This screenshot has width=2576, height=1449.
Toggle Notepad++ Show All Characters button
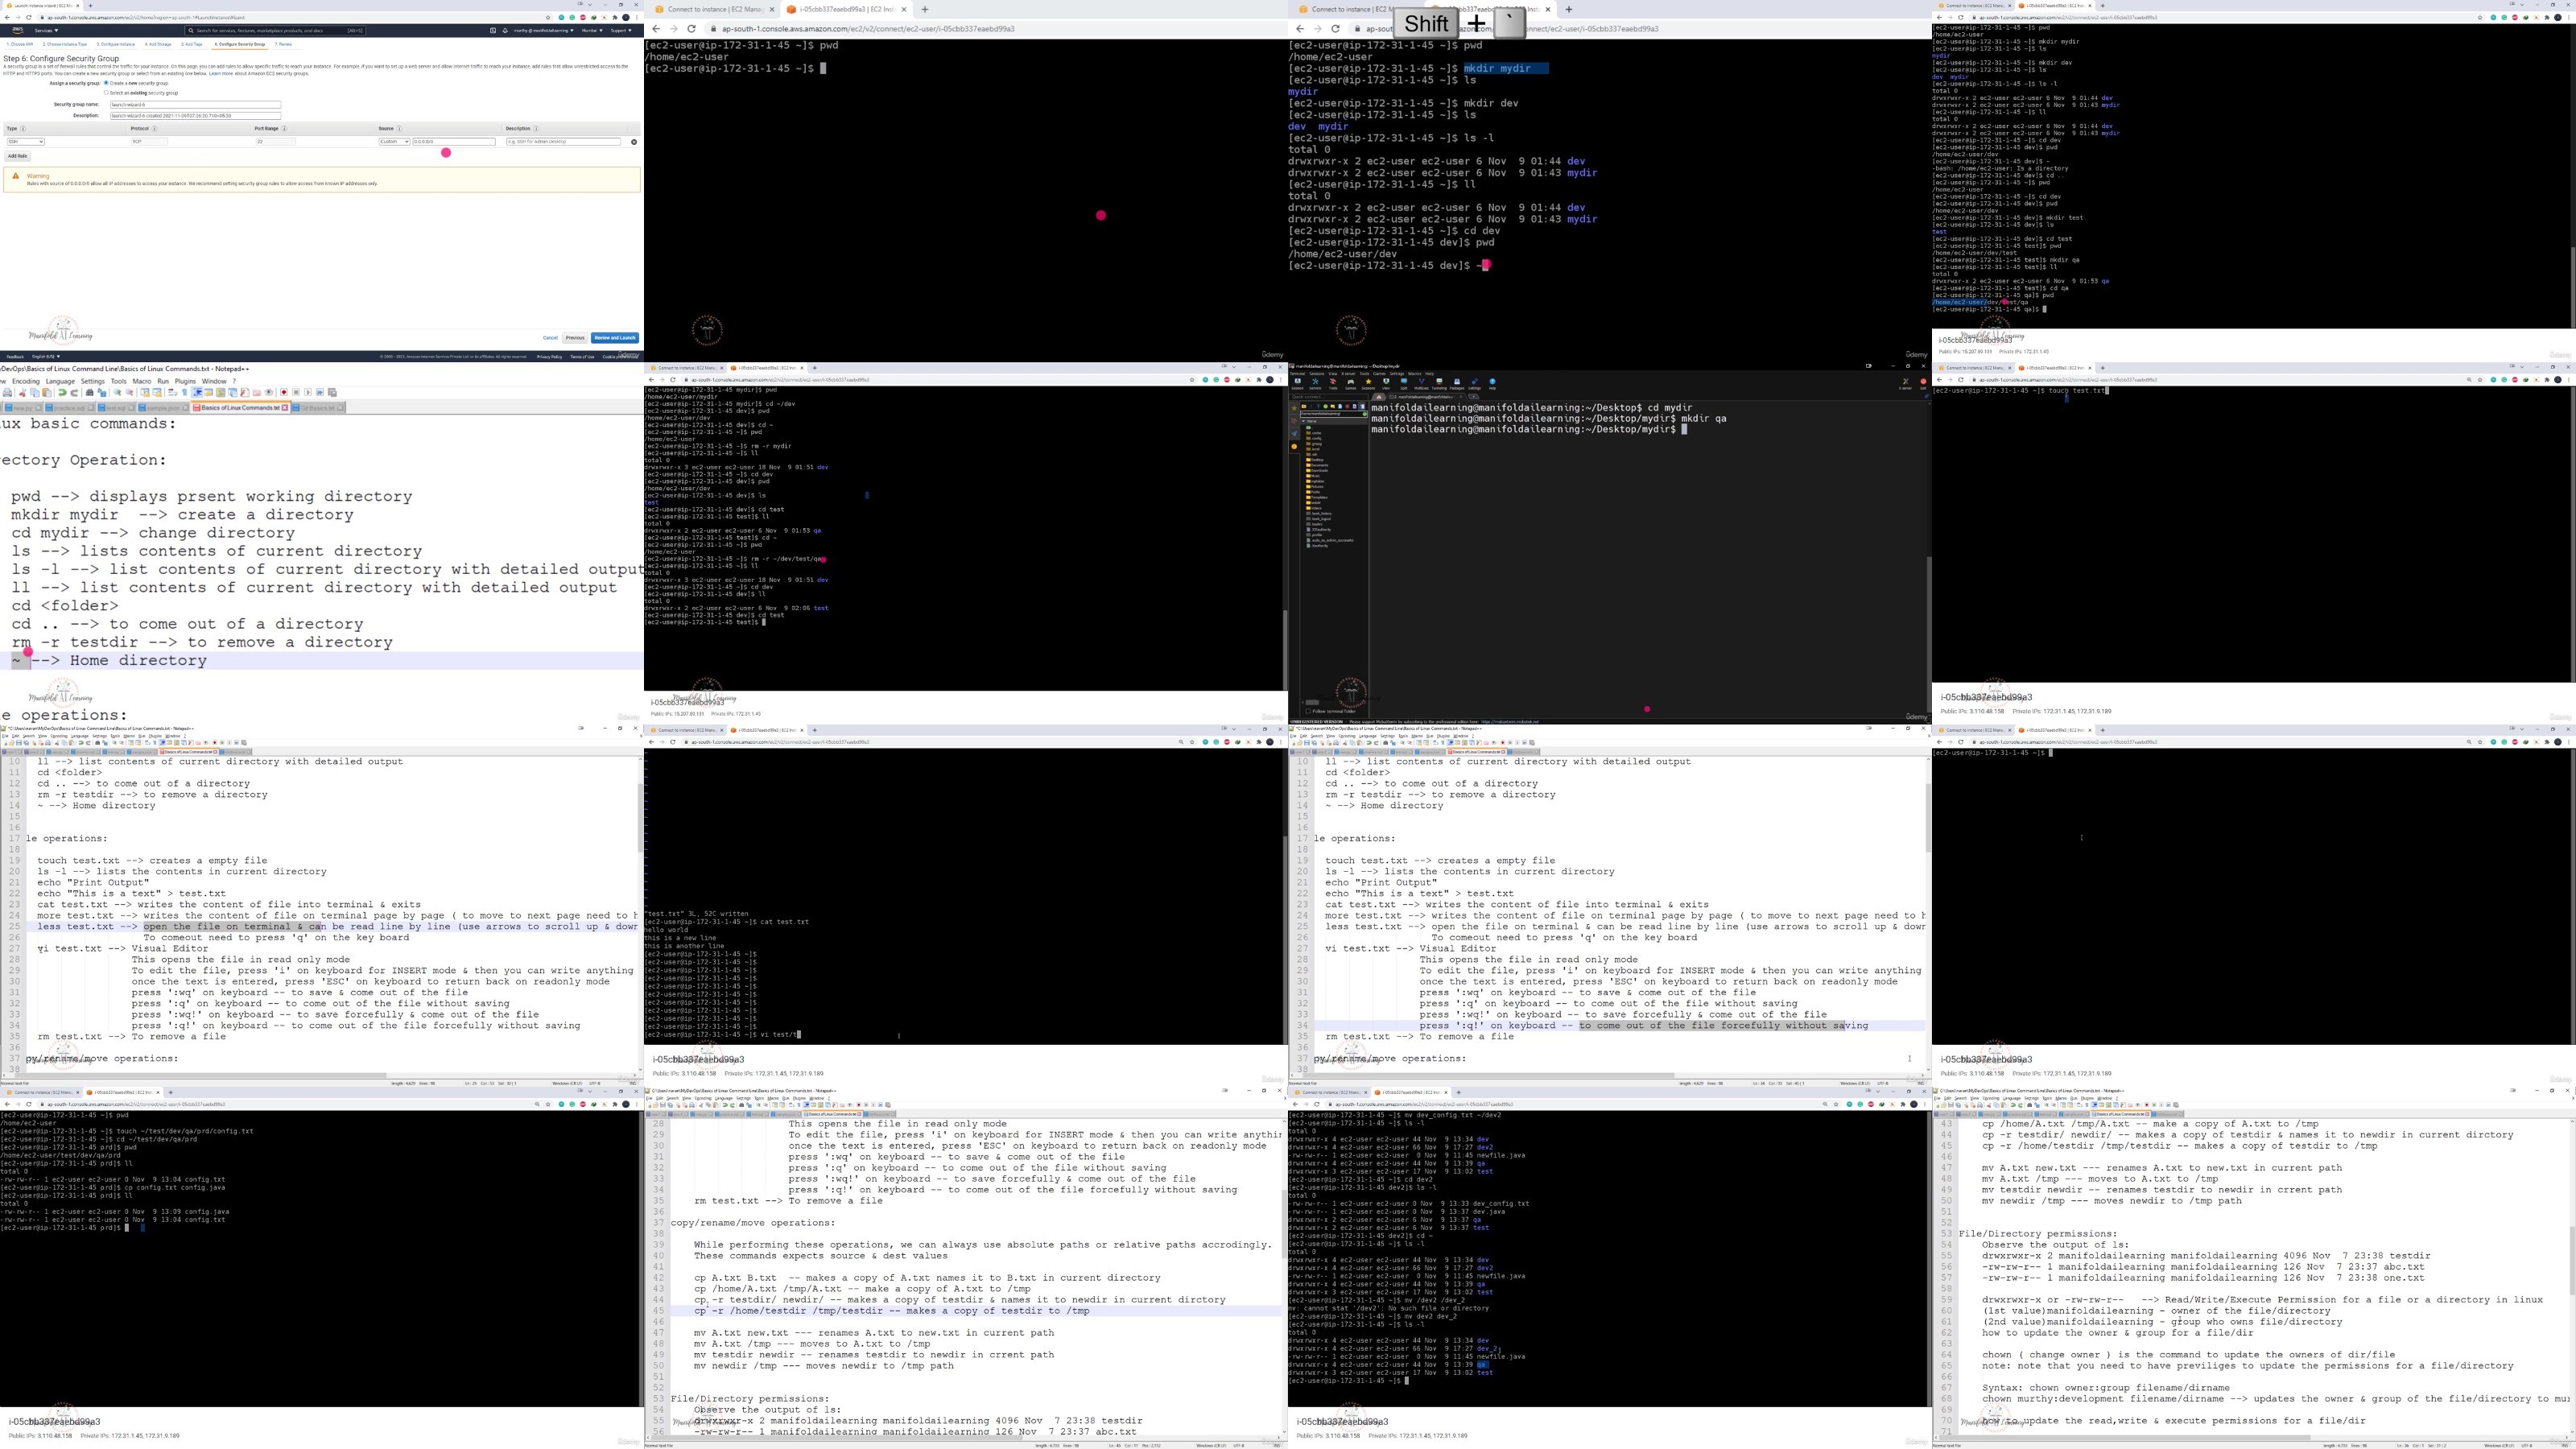tap(185, 393)
